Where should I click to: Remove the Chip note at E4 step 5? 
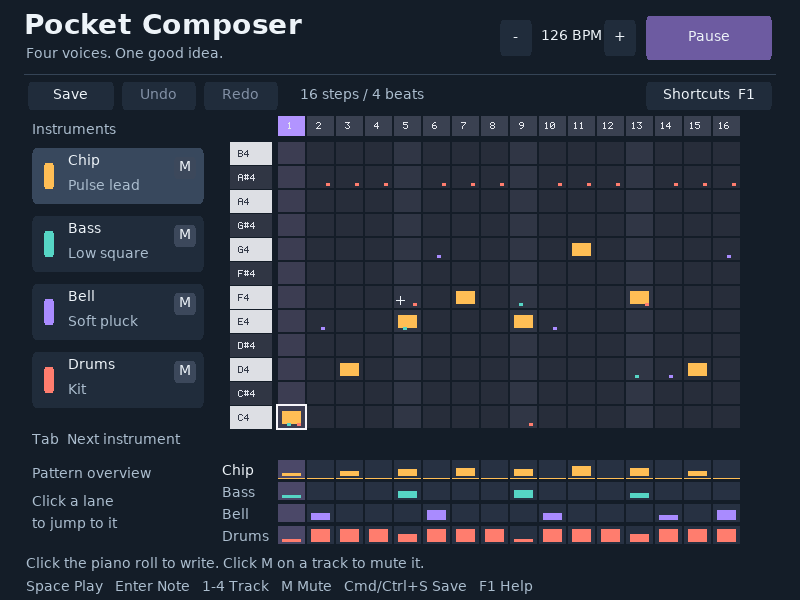(x=407, y=321)
